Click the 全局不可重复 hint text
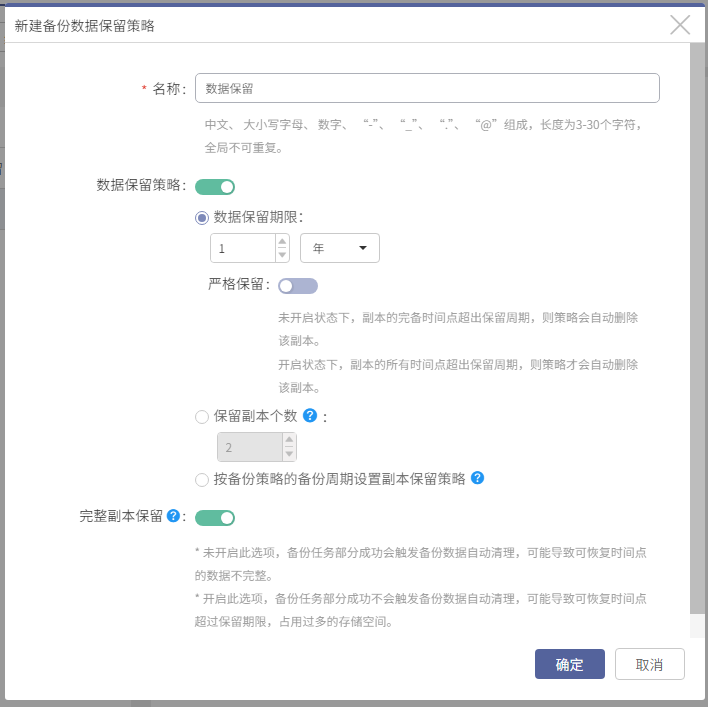The height and width of the screenshot is (707, 708). [244, 148]
